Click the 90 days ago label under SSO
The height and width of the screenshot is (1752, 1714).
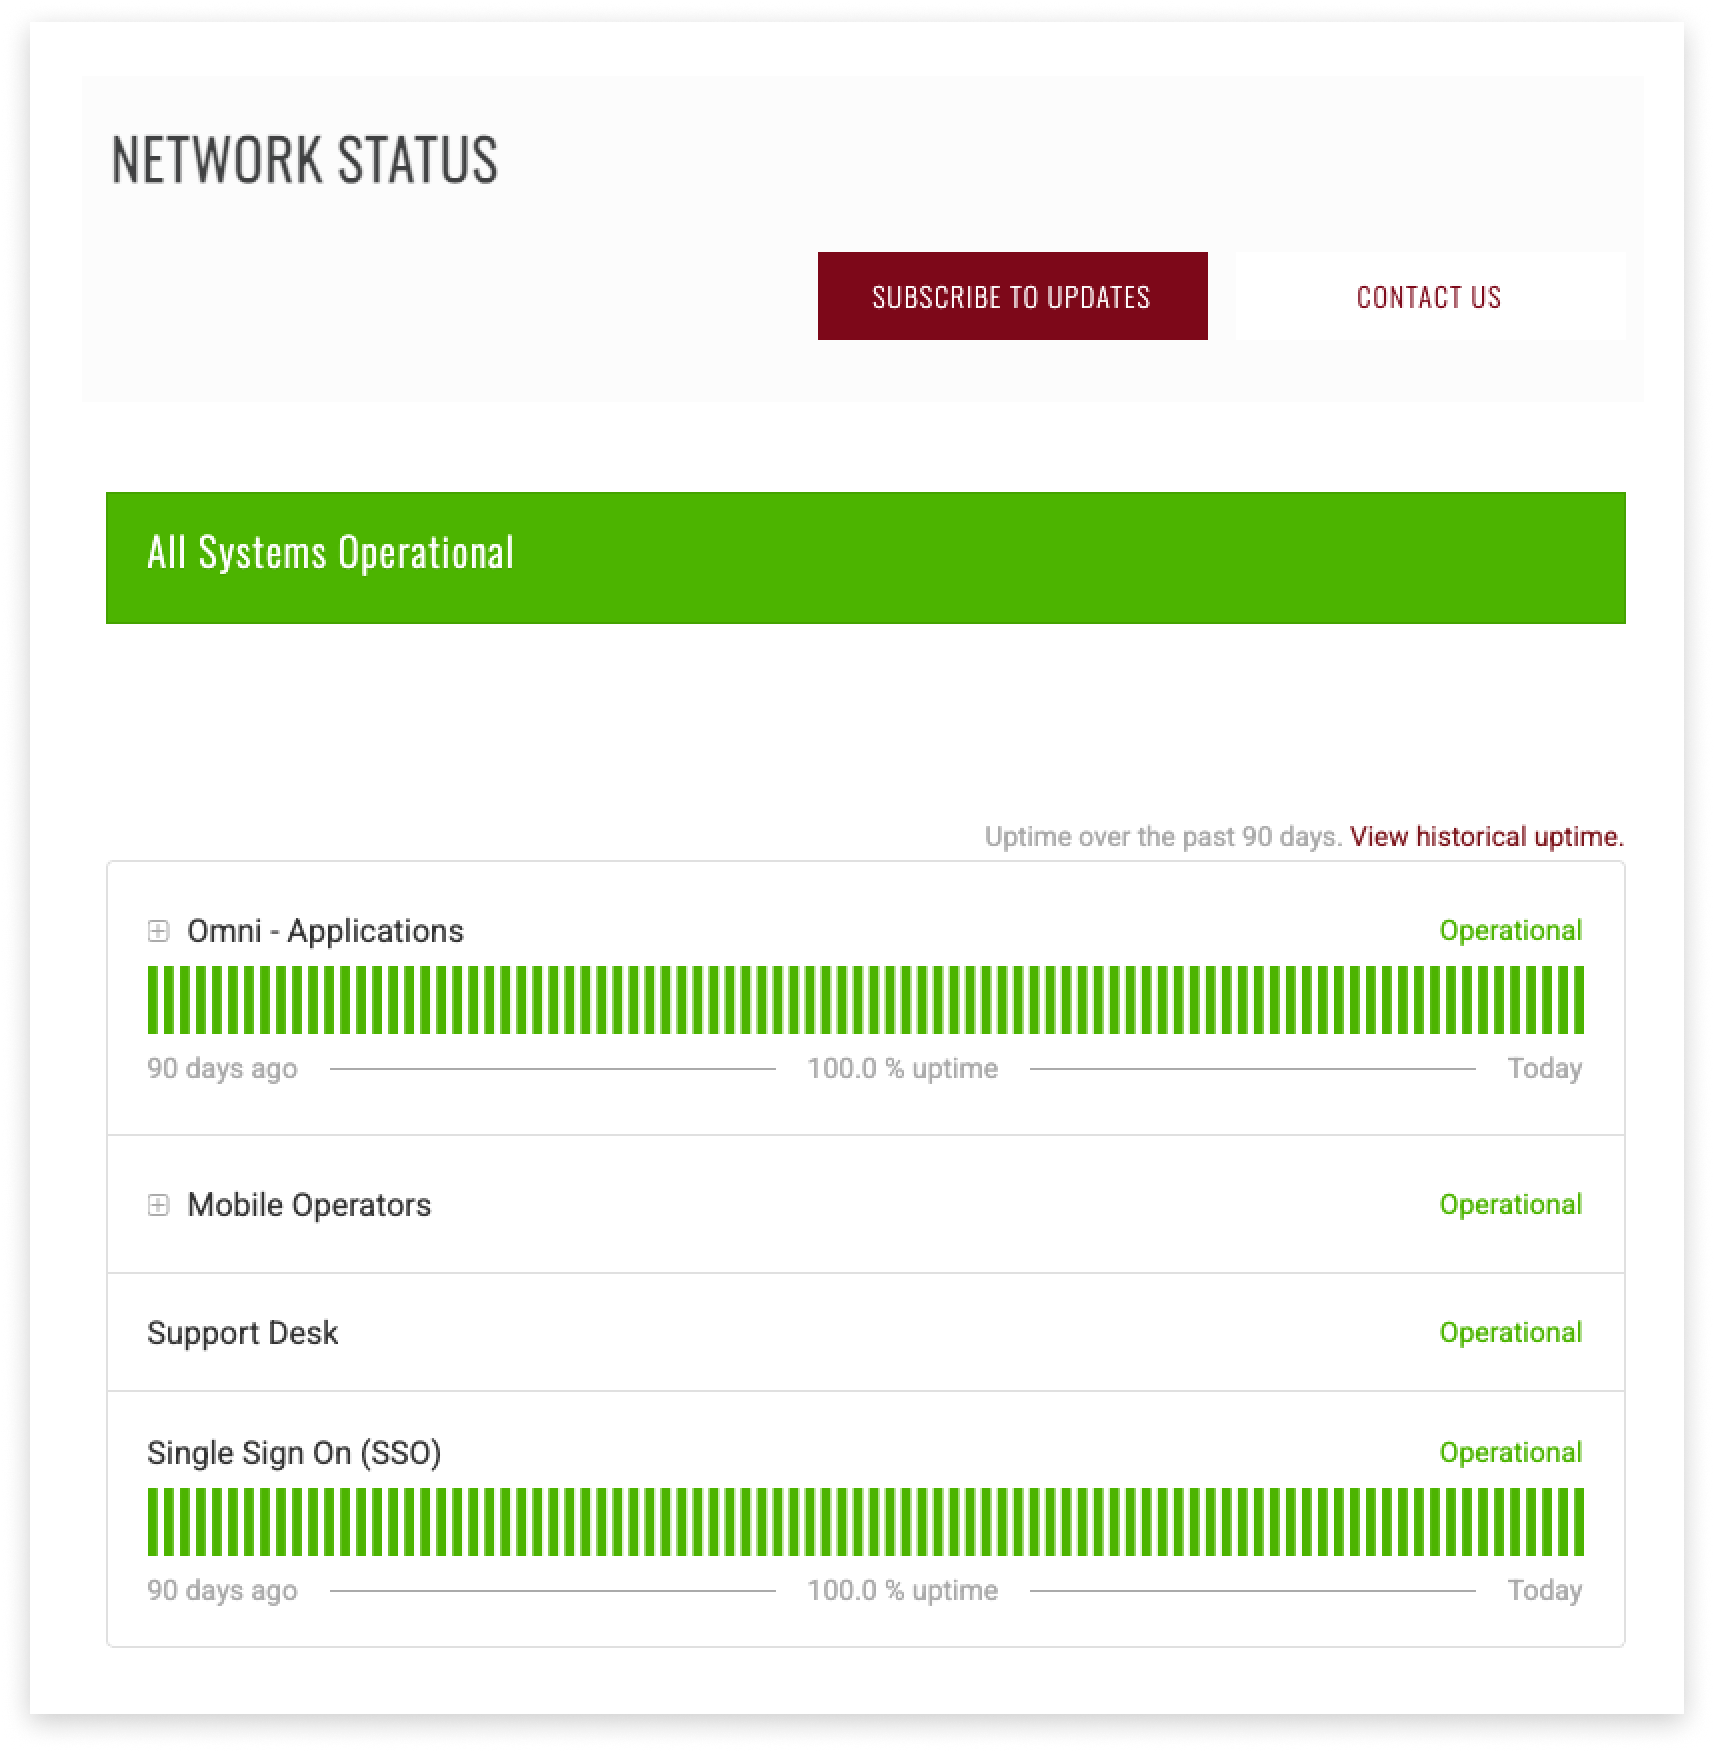point(222,1590)
